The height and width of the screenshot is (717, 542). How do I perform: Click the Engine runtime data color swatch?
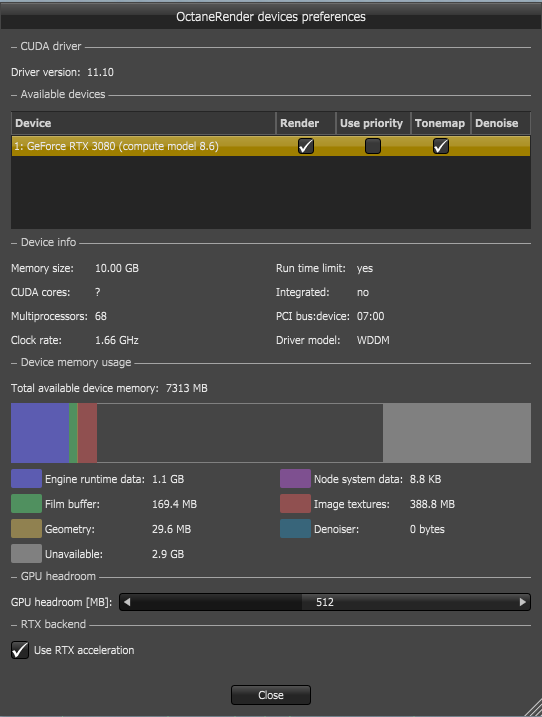point(27,479)
